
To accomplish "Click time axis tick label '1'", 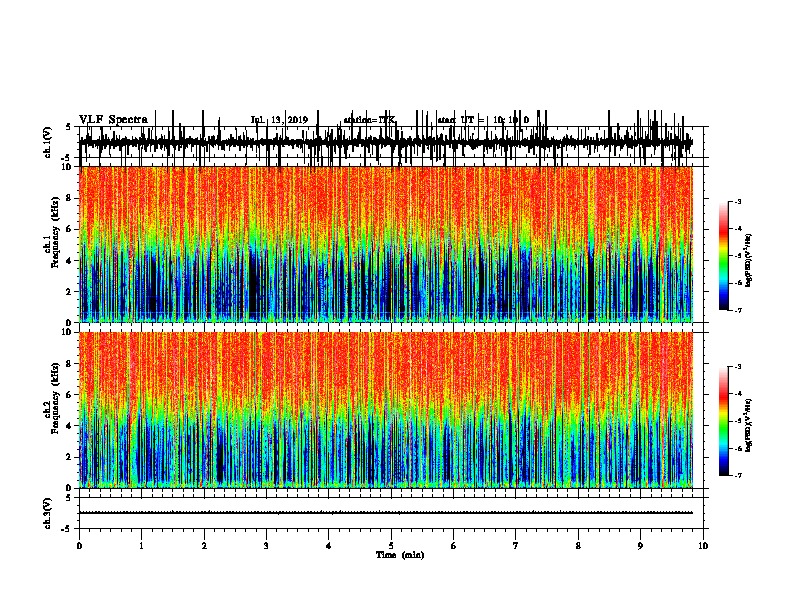I will coord(141,546).
